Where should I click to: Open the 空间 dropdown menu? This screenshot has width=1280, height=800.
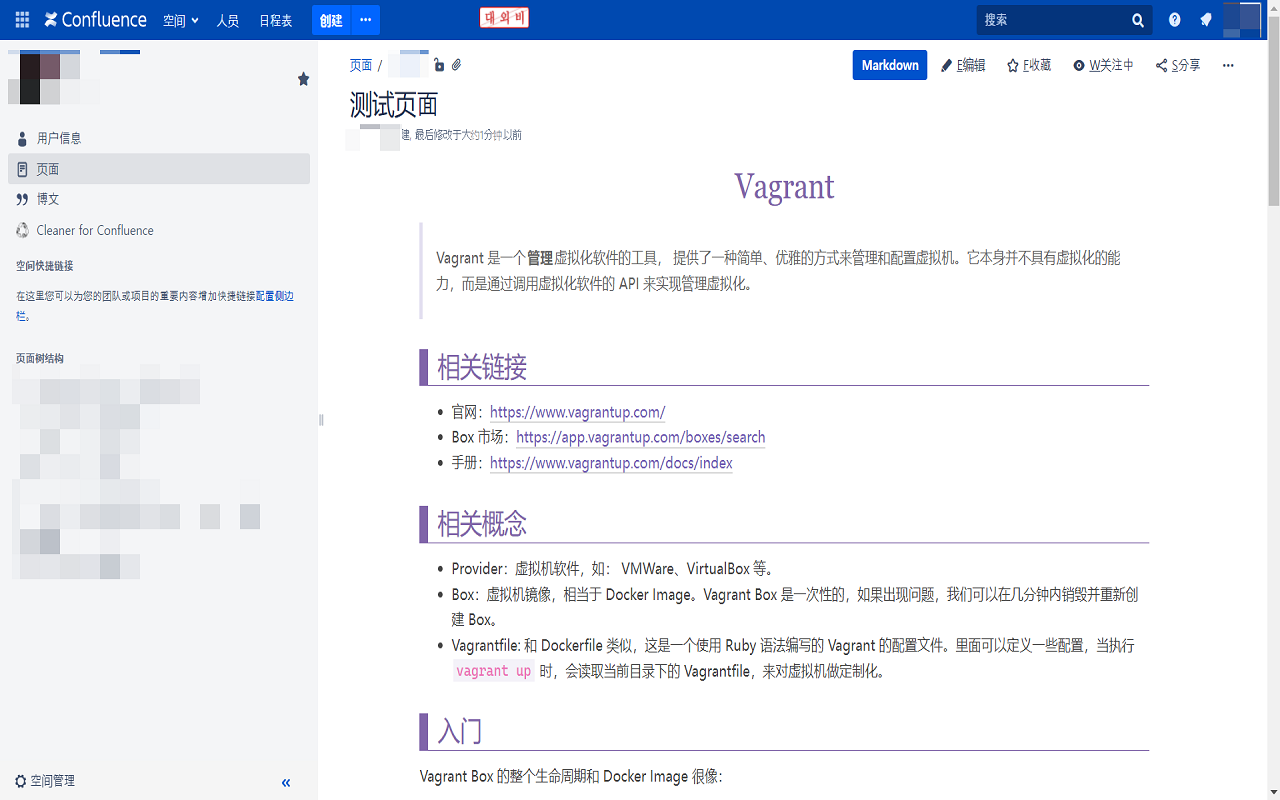coord(181,20)
